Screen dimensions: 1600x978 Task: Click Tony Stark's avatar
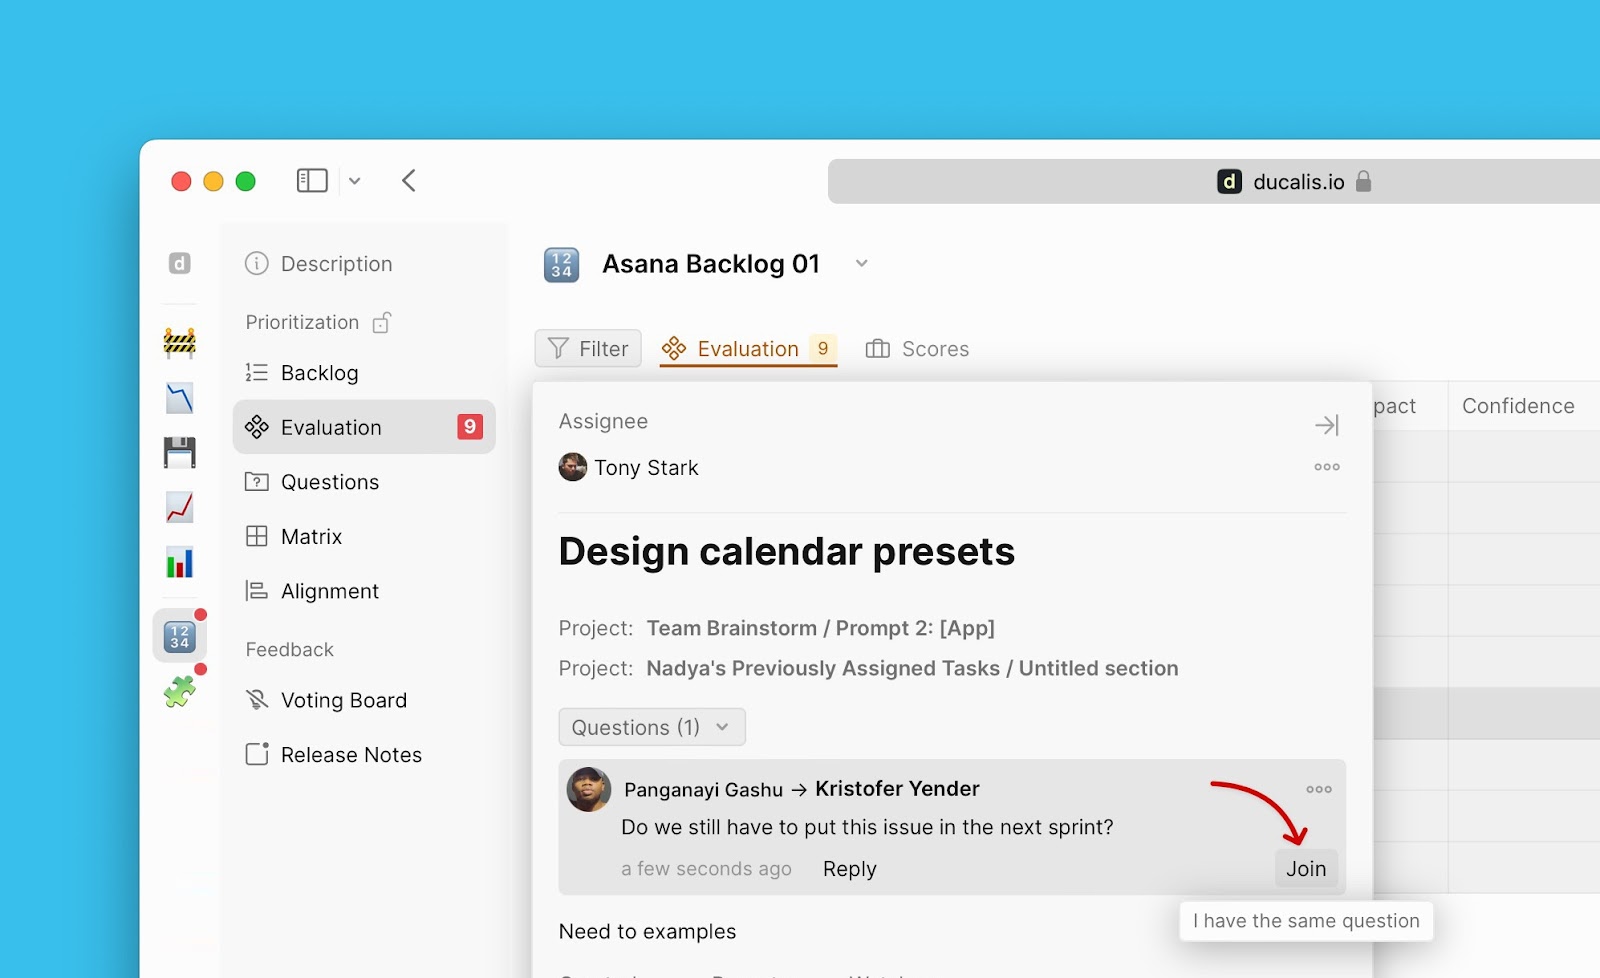(x=573, y=467)
